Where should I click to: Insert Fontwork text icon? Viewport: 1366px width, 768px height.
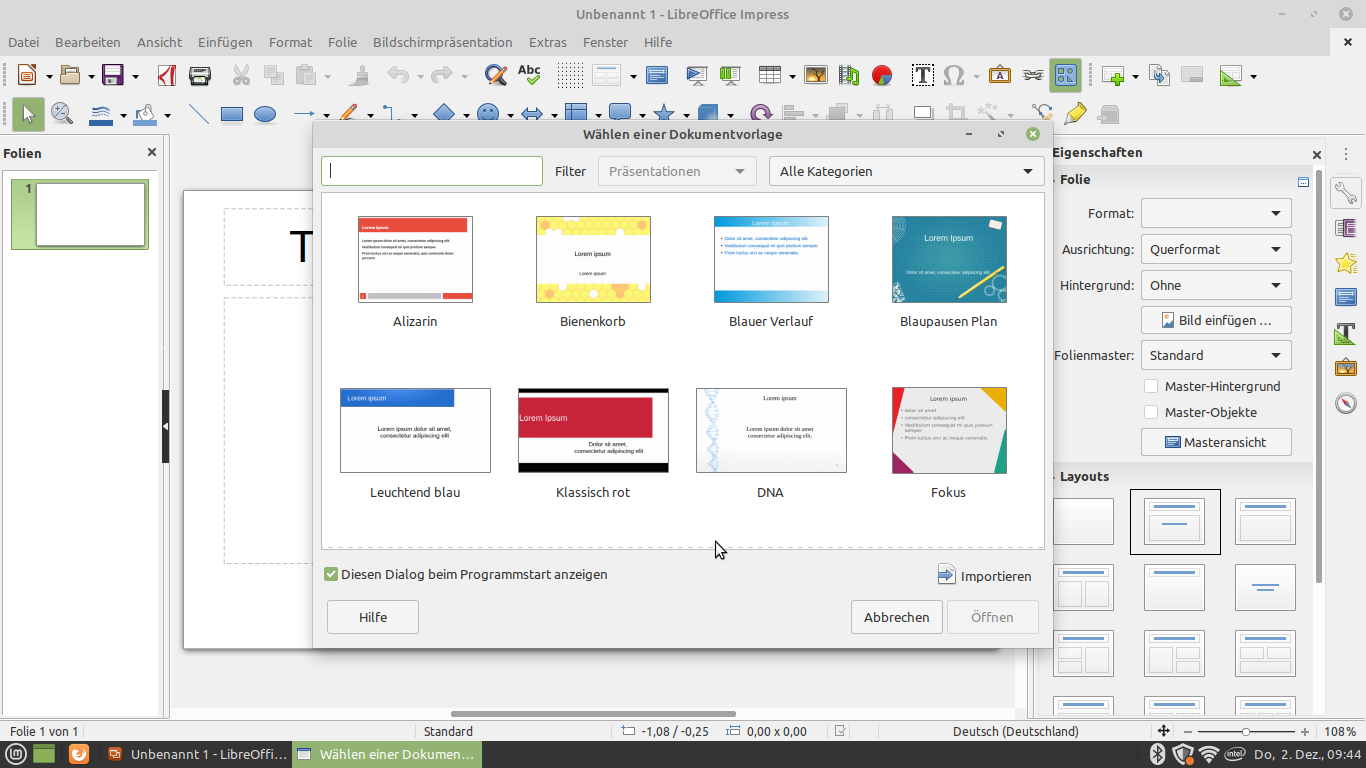(x=999, y=75)
